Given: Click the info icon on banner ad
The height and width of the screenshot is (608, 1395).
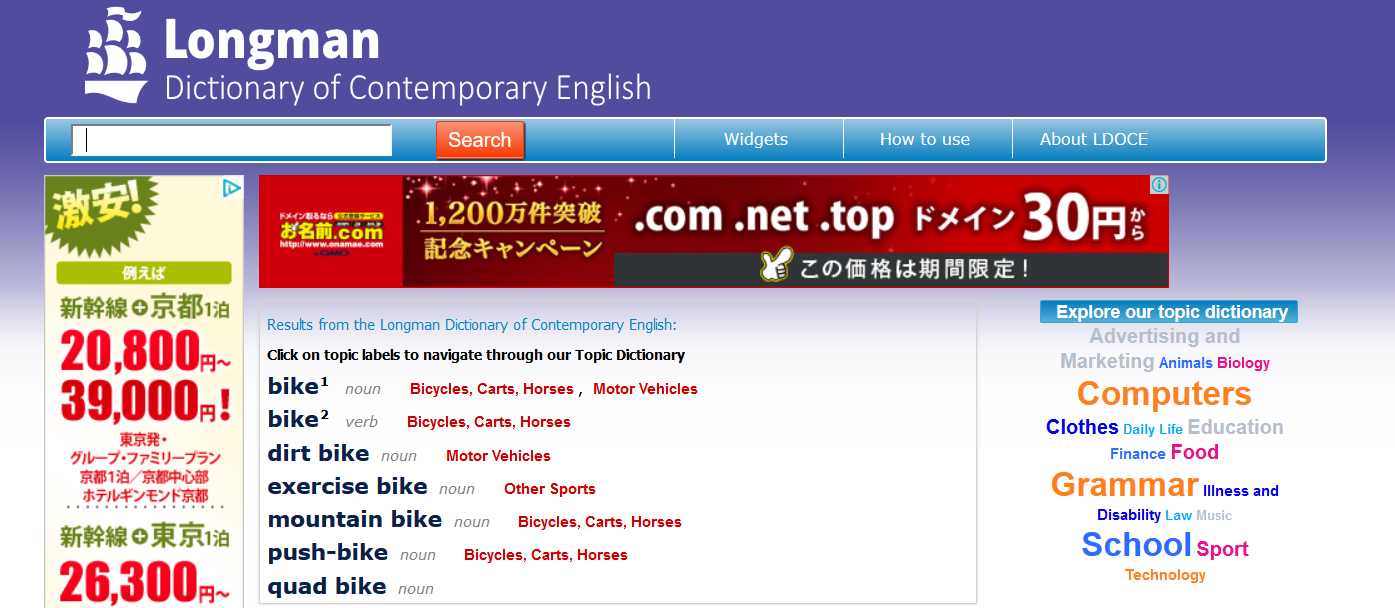Looking at the screenshot, I should click(x=1158, y=185).
